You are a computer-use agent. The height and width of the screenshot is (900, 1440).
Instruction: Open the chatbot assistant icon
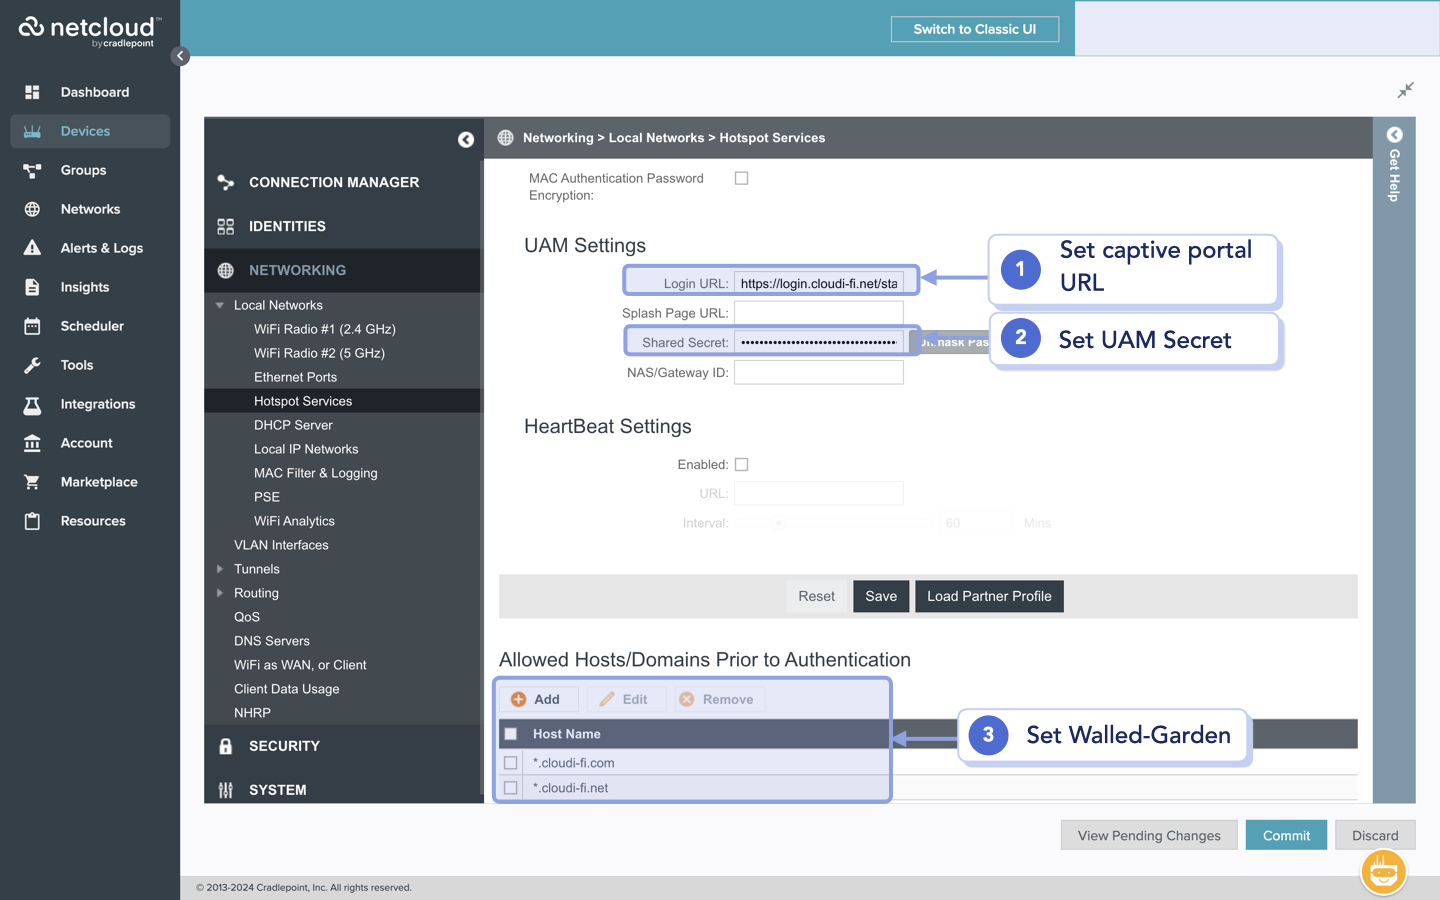coord(1384,872)
